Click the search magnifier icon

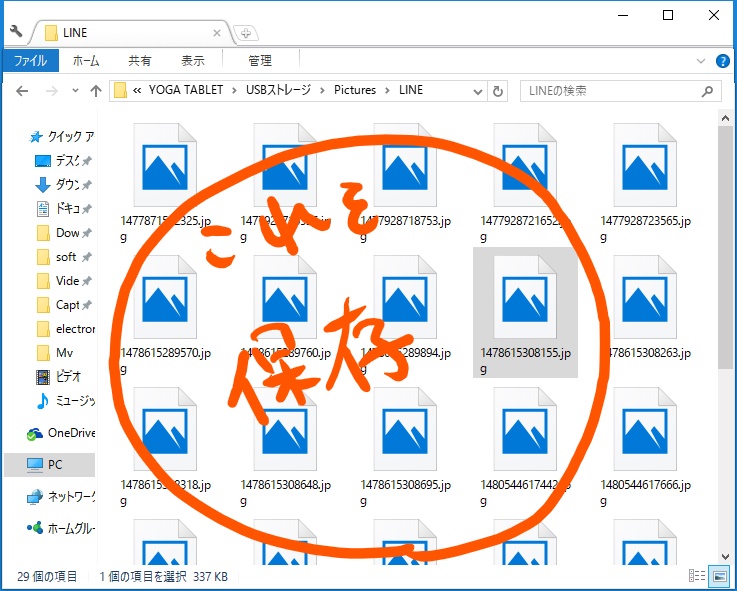point(707,91)
